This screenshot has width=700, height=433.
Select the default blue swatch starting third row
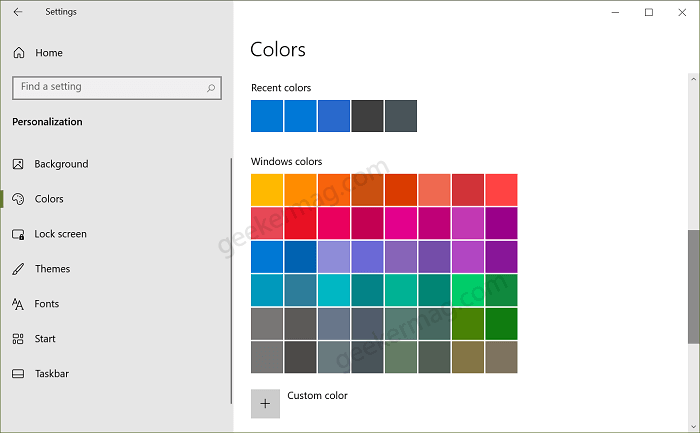click(x=267, y=257)
